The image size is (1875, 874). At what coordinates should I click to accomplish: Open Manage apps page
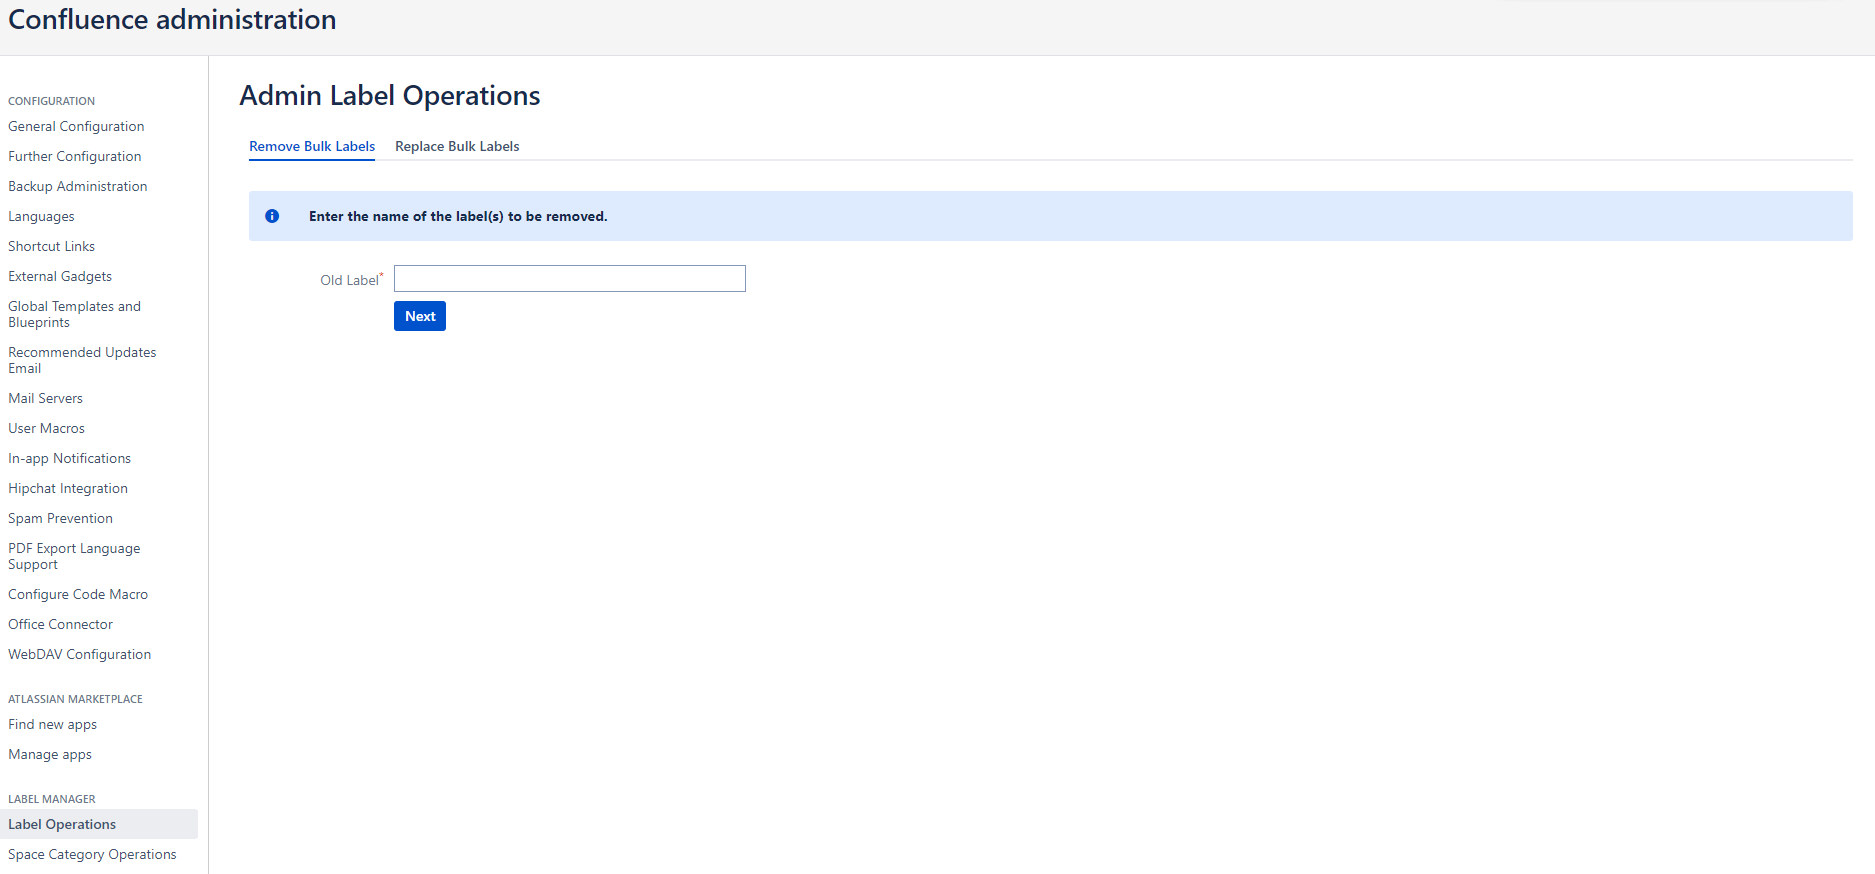pyautogui.click(x=50, y=754)
